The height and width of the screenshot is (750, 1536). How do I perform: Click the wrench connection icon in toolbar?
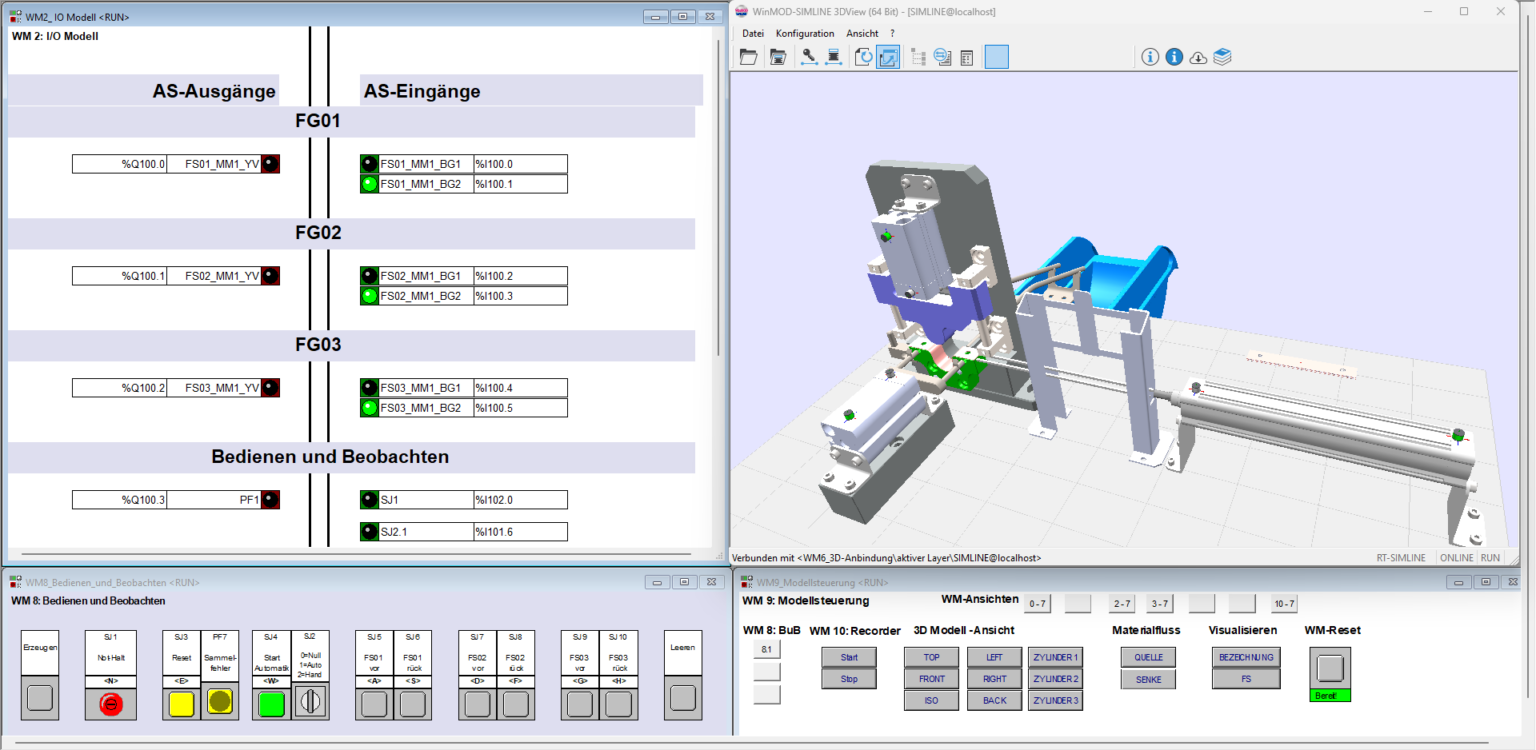pos(808,57)
